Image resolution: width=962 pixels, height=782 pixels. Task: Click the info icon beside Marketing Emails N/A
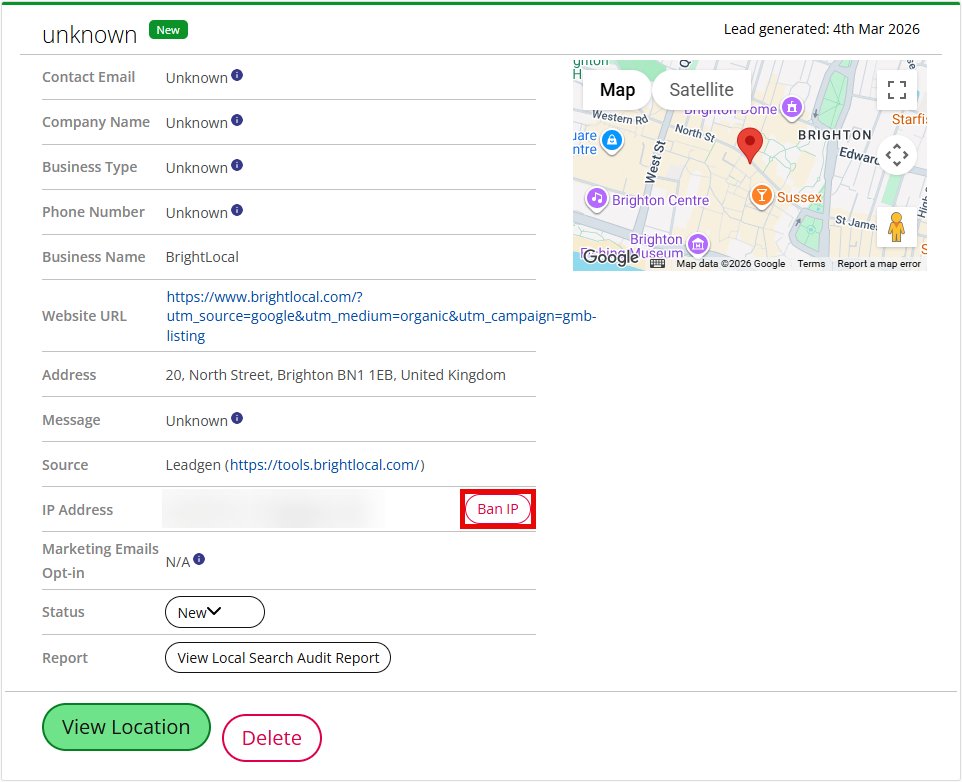click(x=199, y=559)
